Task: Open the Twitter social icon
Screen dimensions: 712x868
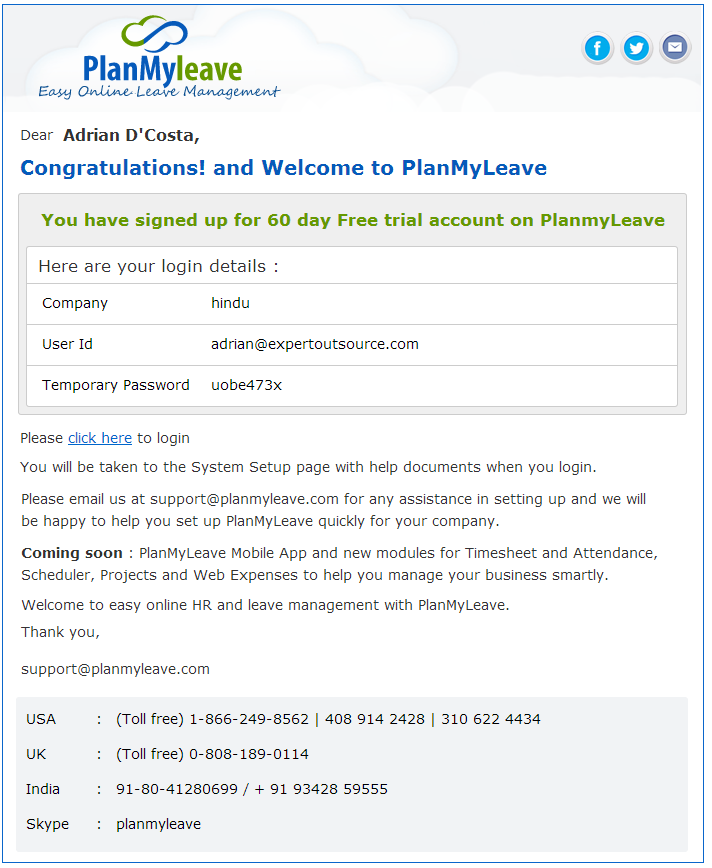Action: click(x=636, y=48)
